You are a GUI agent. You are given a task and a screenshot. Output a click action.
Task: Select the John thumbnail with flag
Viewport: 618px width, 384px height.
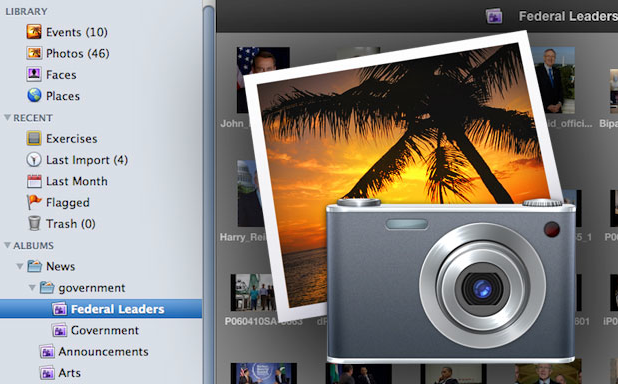pyautogui.click(x=263, y=80)
